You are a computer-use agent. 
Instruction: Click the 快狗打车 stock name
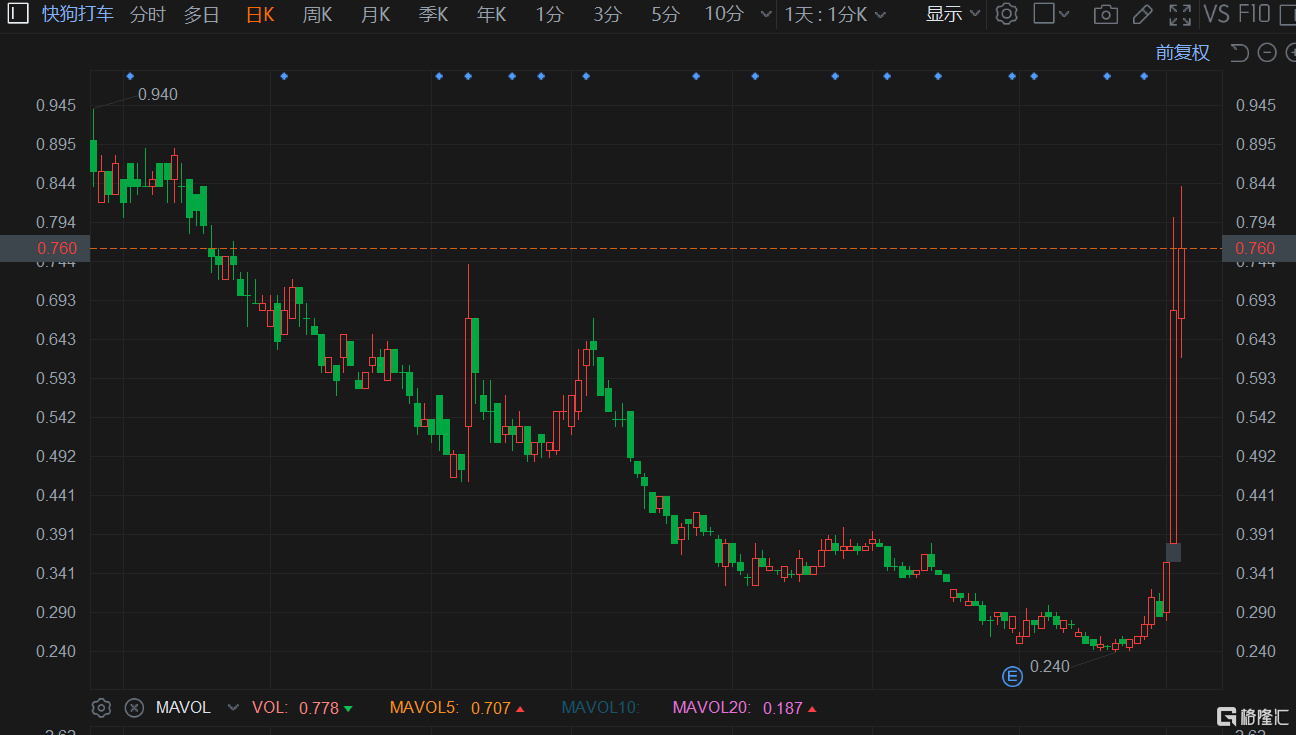click(78, 14)
